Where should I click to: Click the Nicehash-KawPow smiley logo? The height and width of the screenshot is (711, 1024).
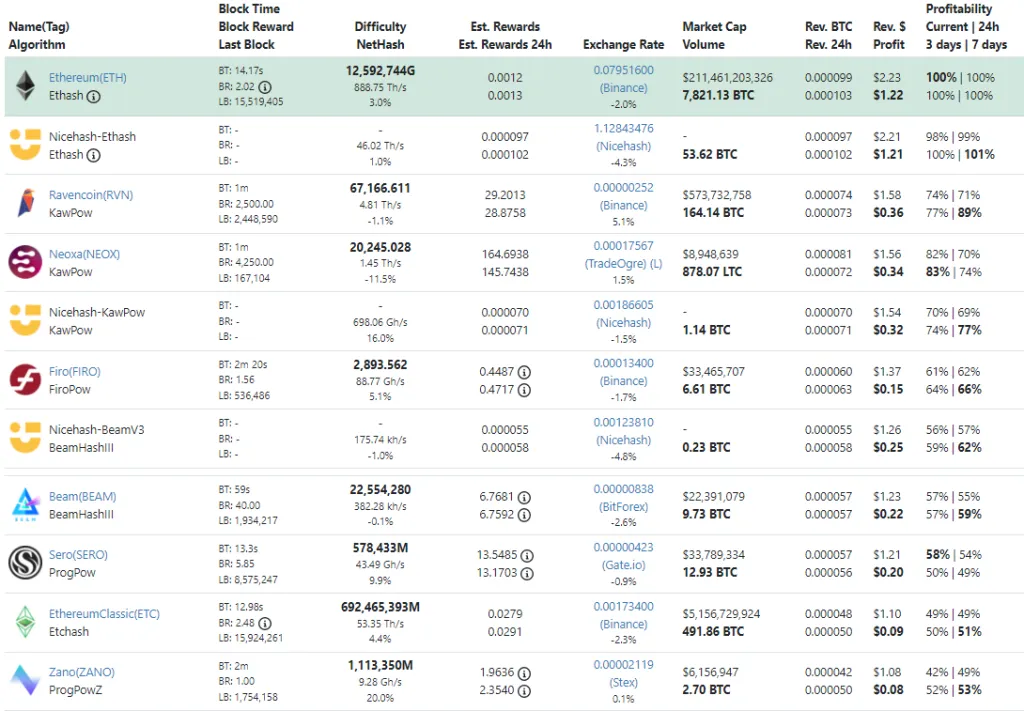(25, 321)
